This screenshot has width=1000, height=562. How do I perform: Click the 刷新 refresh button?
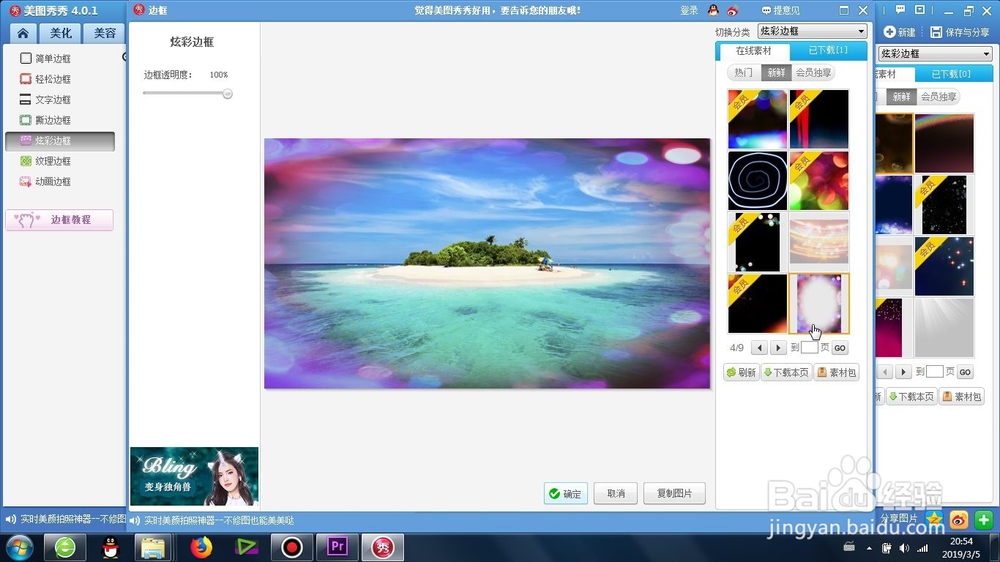741,373
